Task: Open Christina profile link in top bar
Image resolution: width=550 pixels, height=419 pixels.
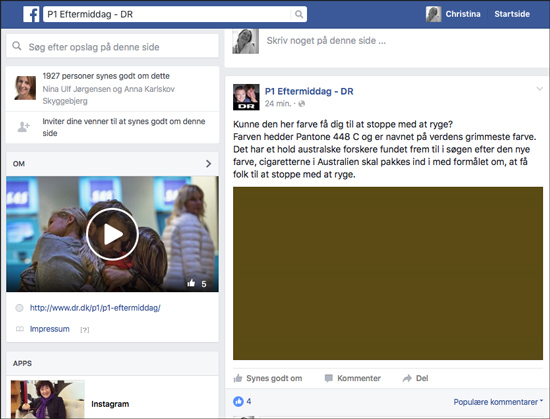Action: click(463, 14)
